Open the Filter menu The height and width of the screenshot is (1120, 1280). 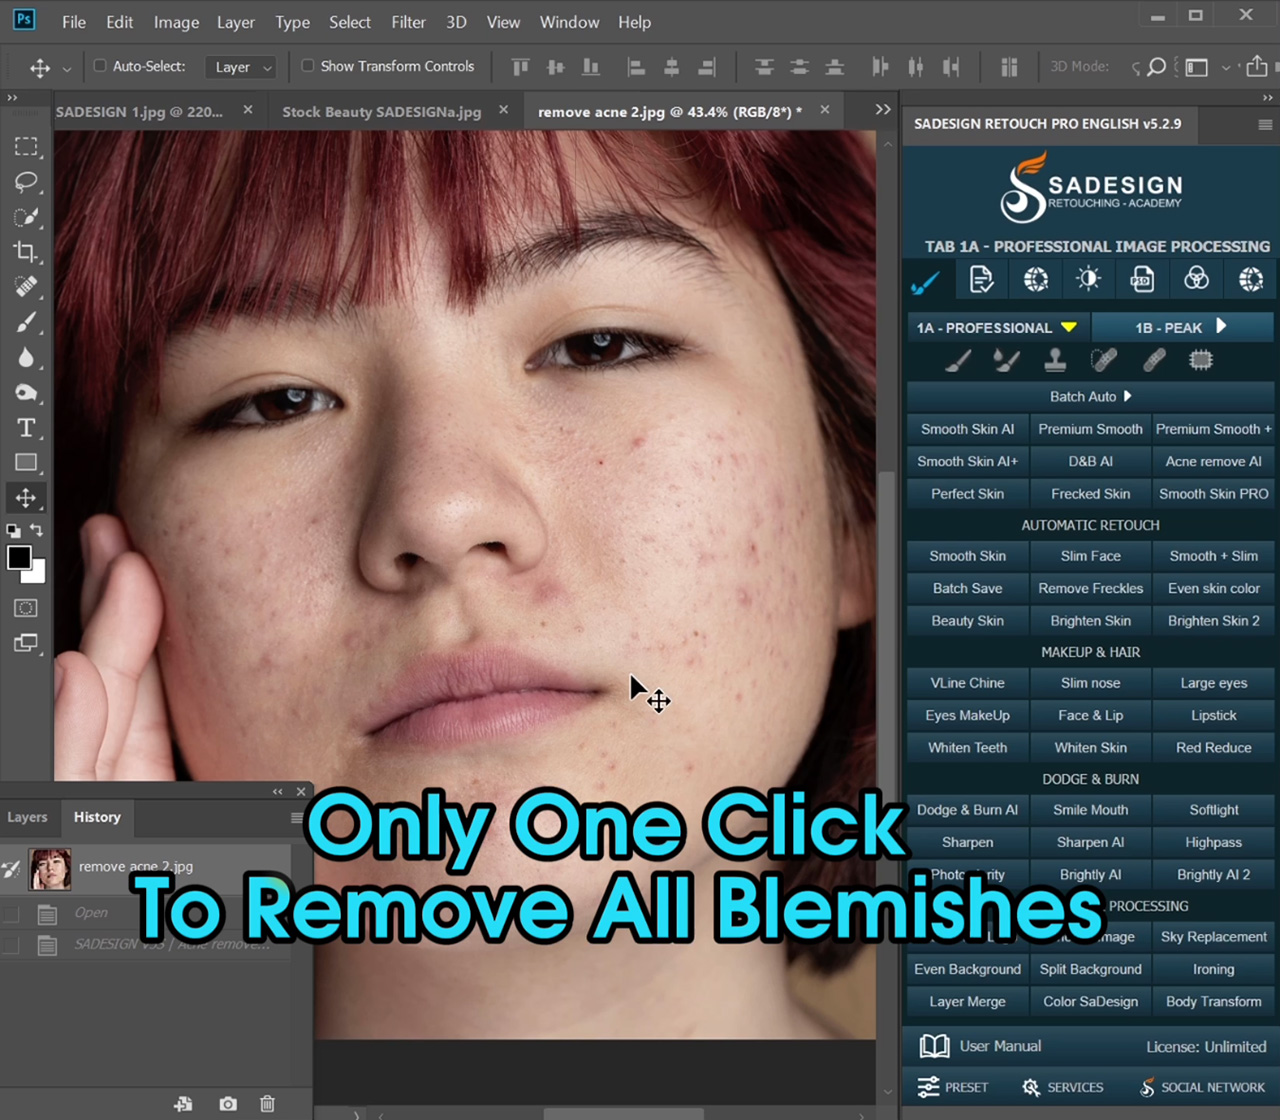[408, 22]
